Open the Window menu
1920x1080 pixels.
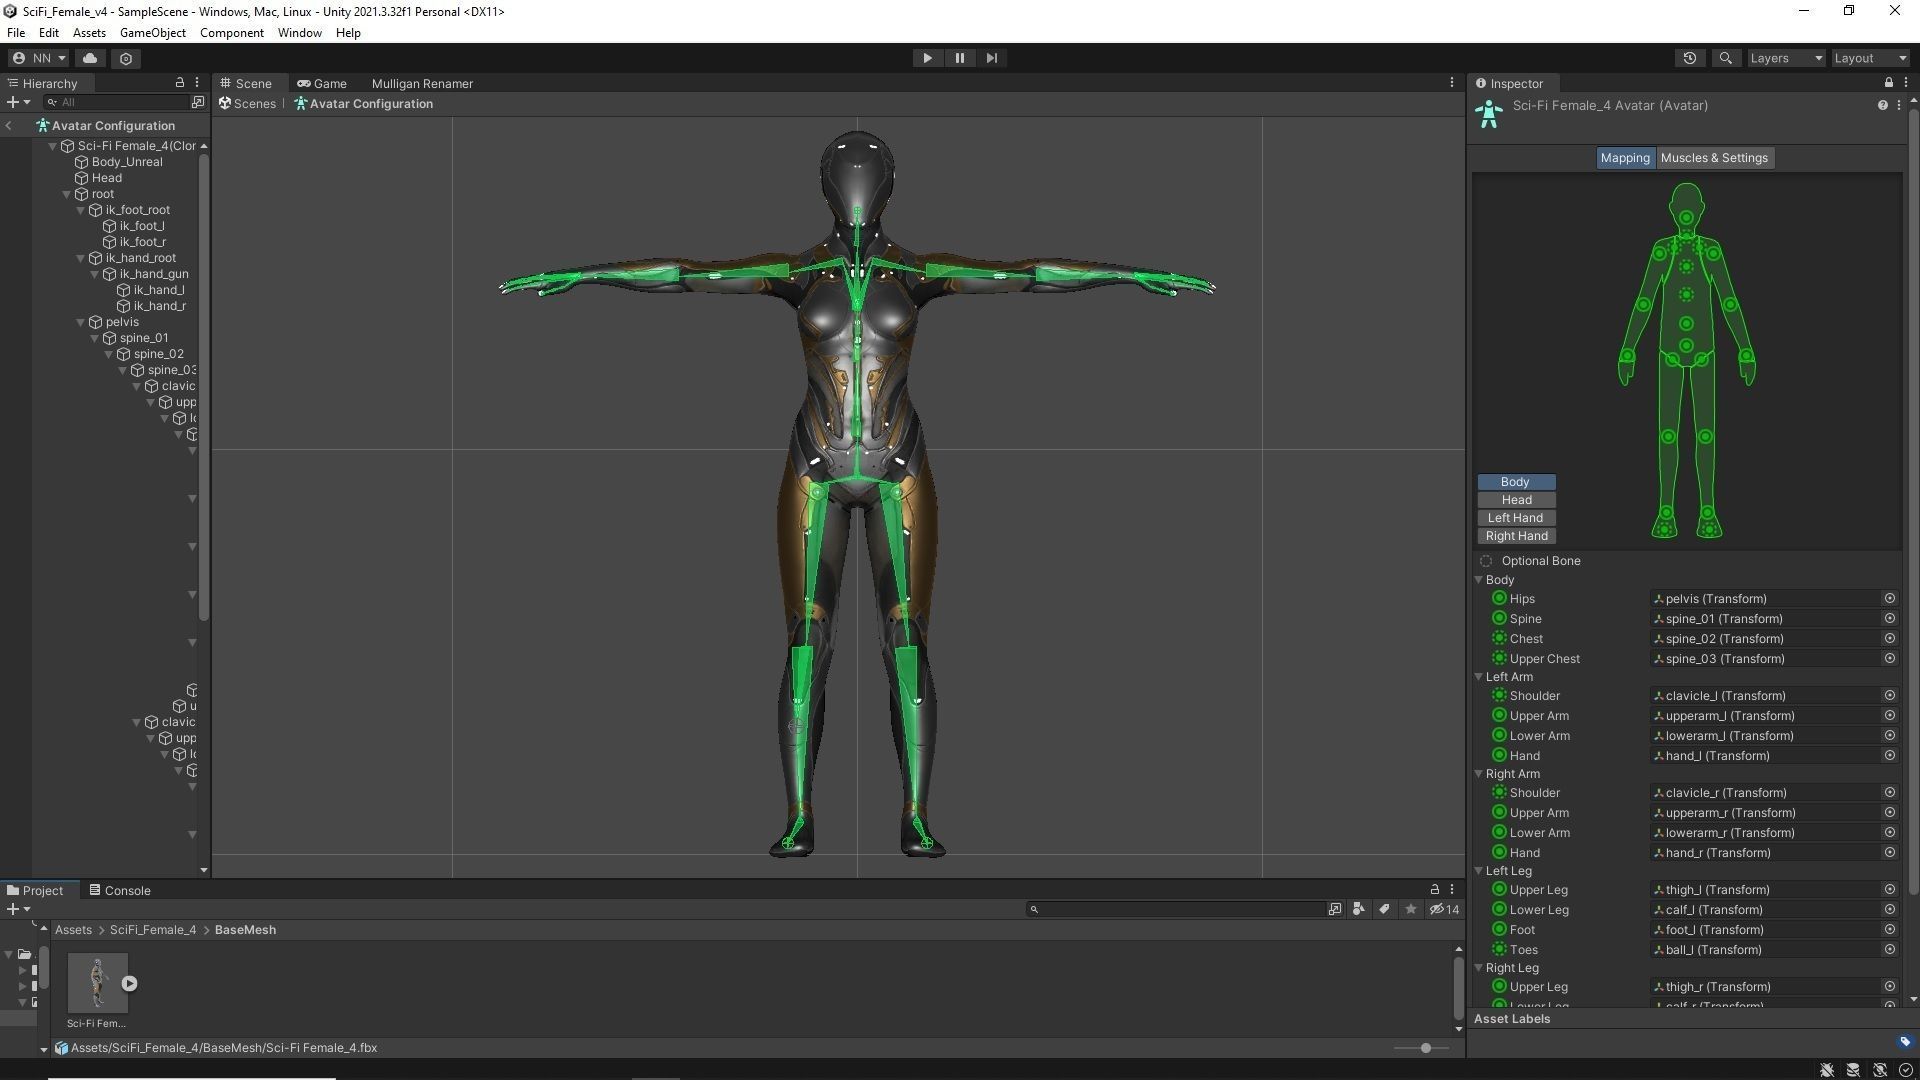pos(300,33)
